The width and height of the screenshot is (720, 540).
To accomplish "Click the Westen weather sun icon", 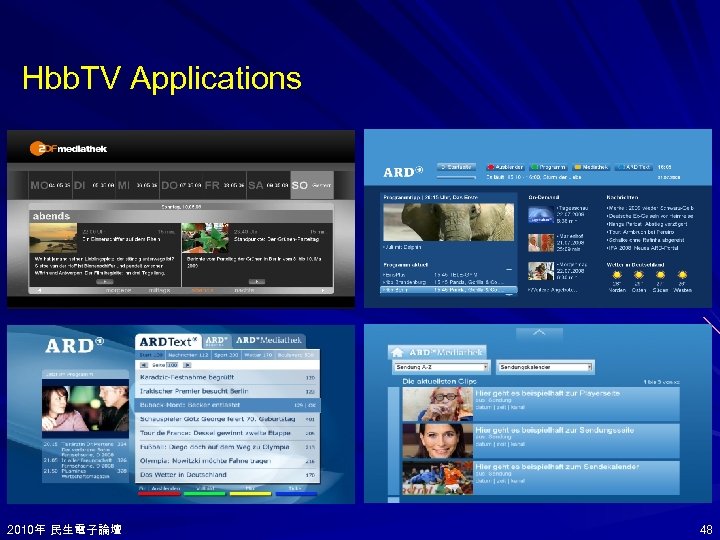I will 682,275.
